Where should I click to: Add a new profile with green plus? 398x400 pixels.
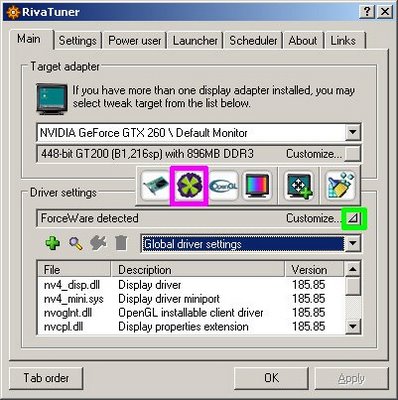[x=52, y=243]
